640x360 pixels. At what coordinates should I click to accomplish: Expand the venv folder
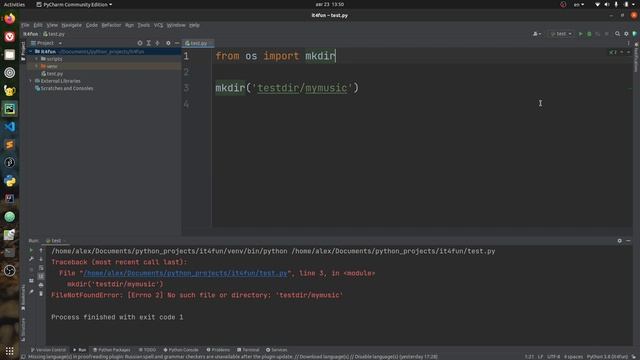tap(37, 66)
